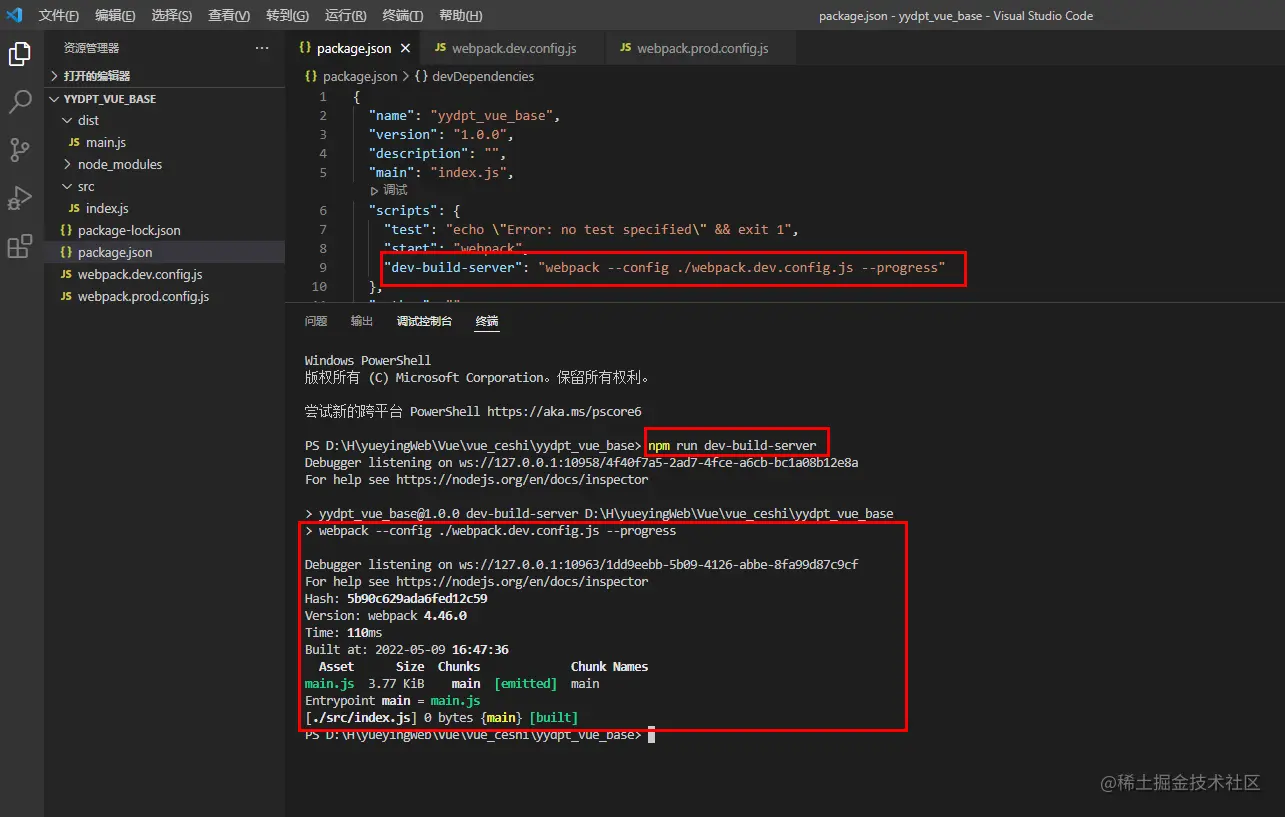Open webpack.dev.config.js from the explorer tree
The image size is (1285, 817).
165,275
